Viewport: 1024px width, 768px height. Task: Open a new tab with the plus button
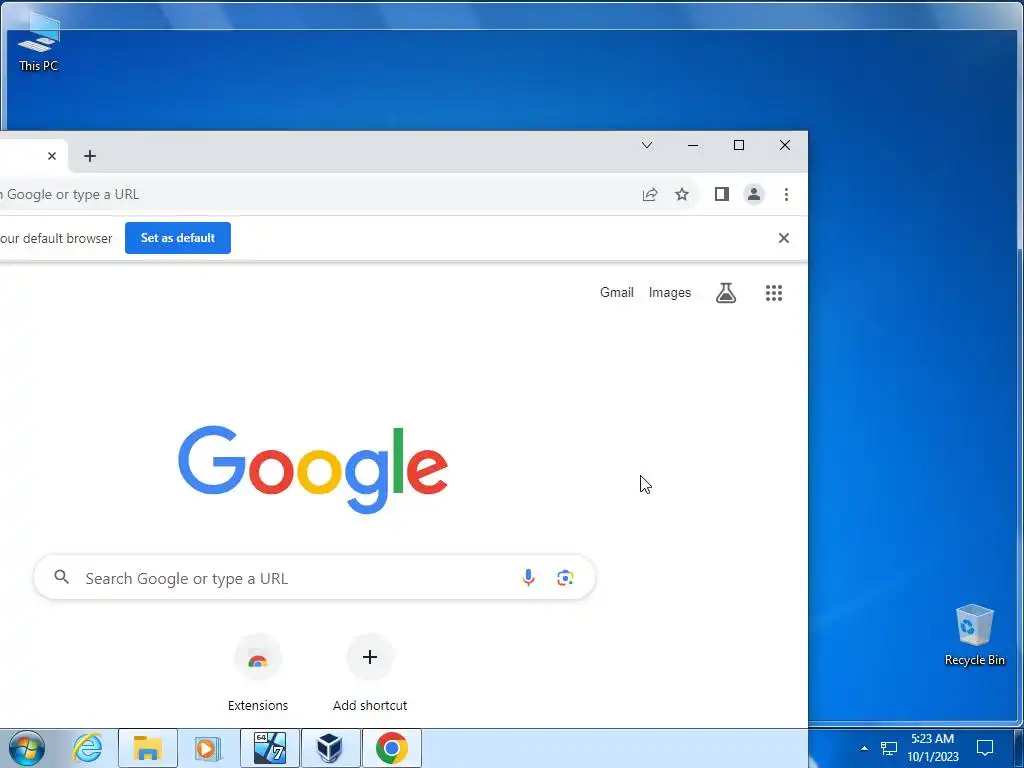click(90, 156)
